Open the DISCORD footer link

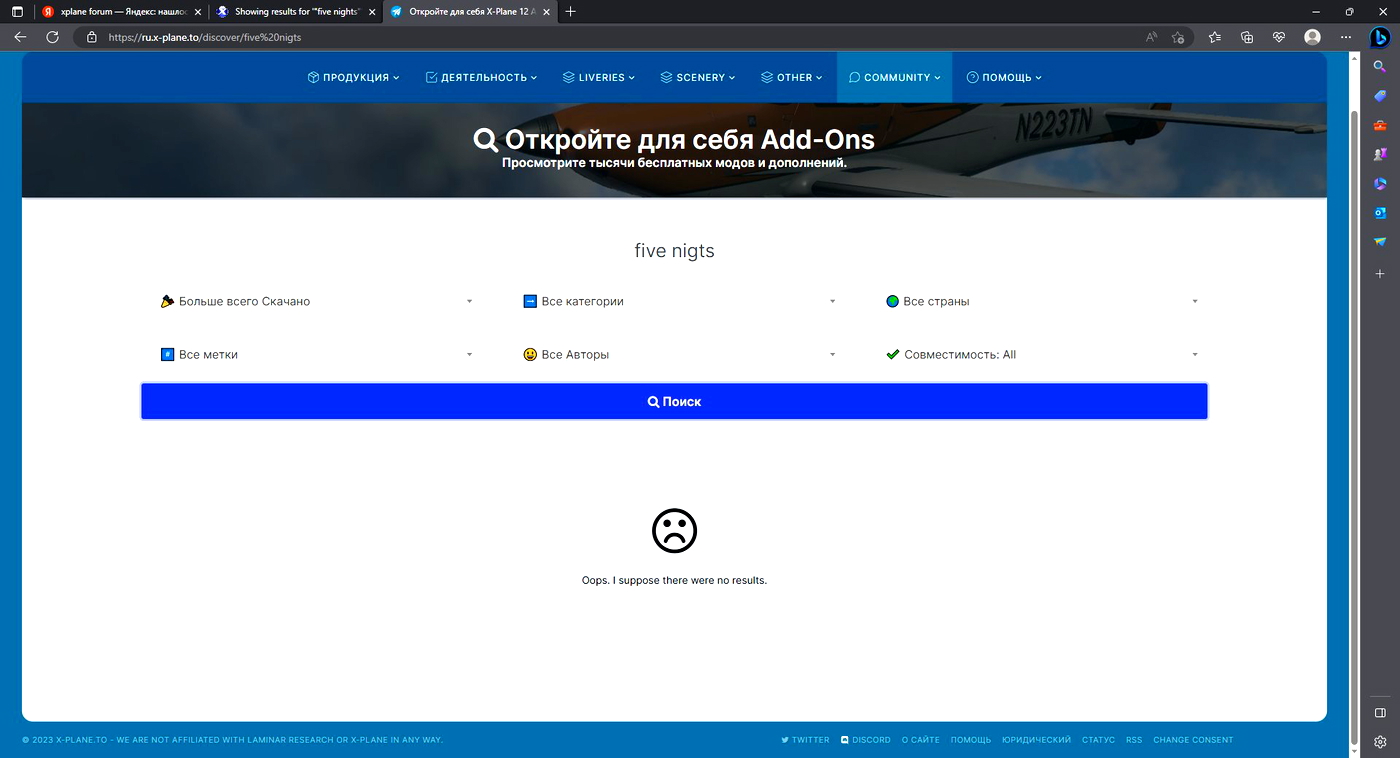pos(866,740)
